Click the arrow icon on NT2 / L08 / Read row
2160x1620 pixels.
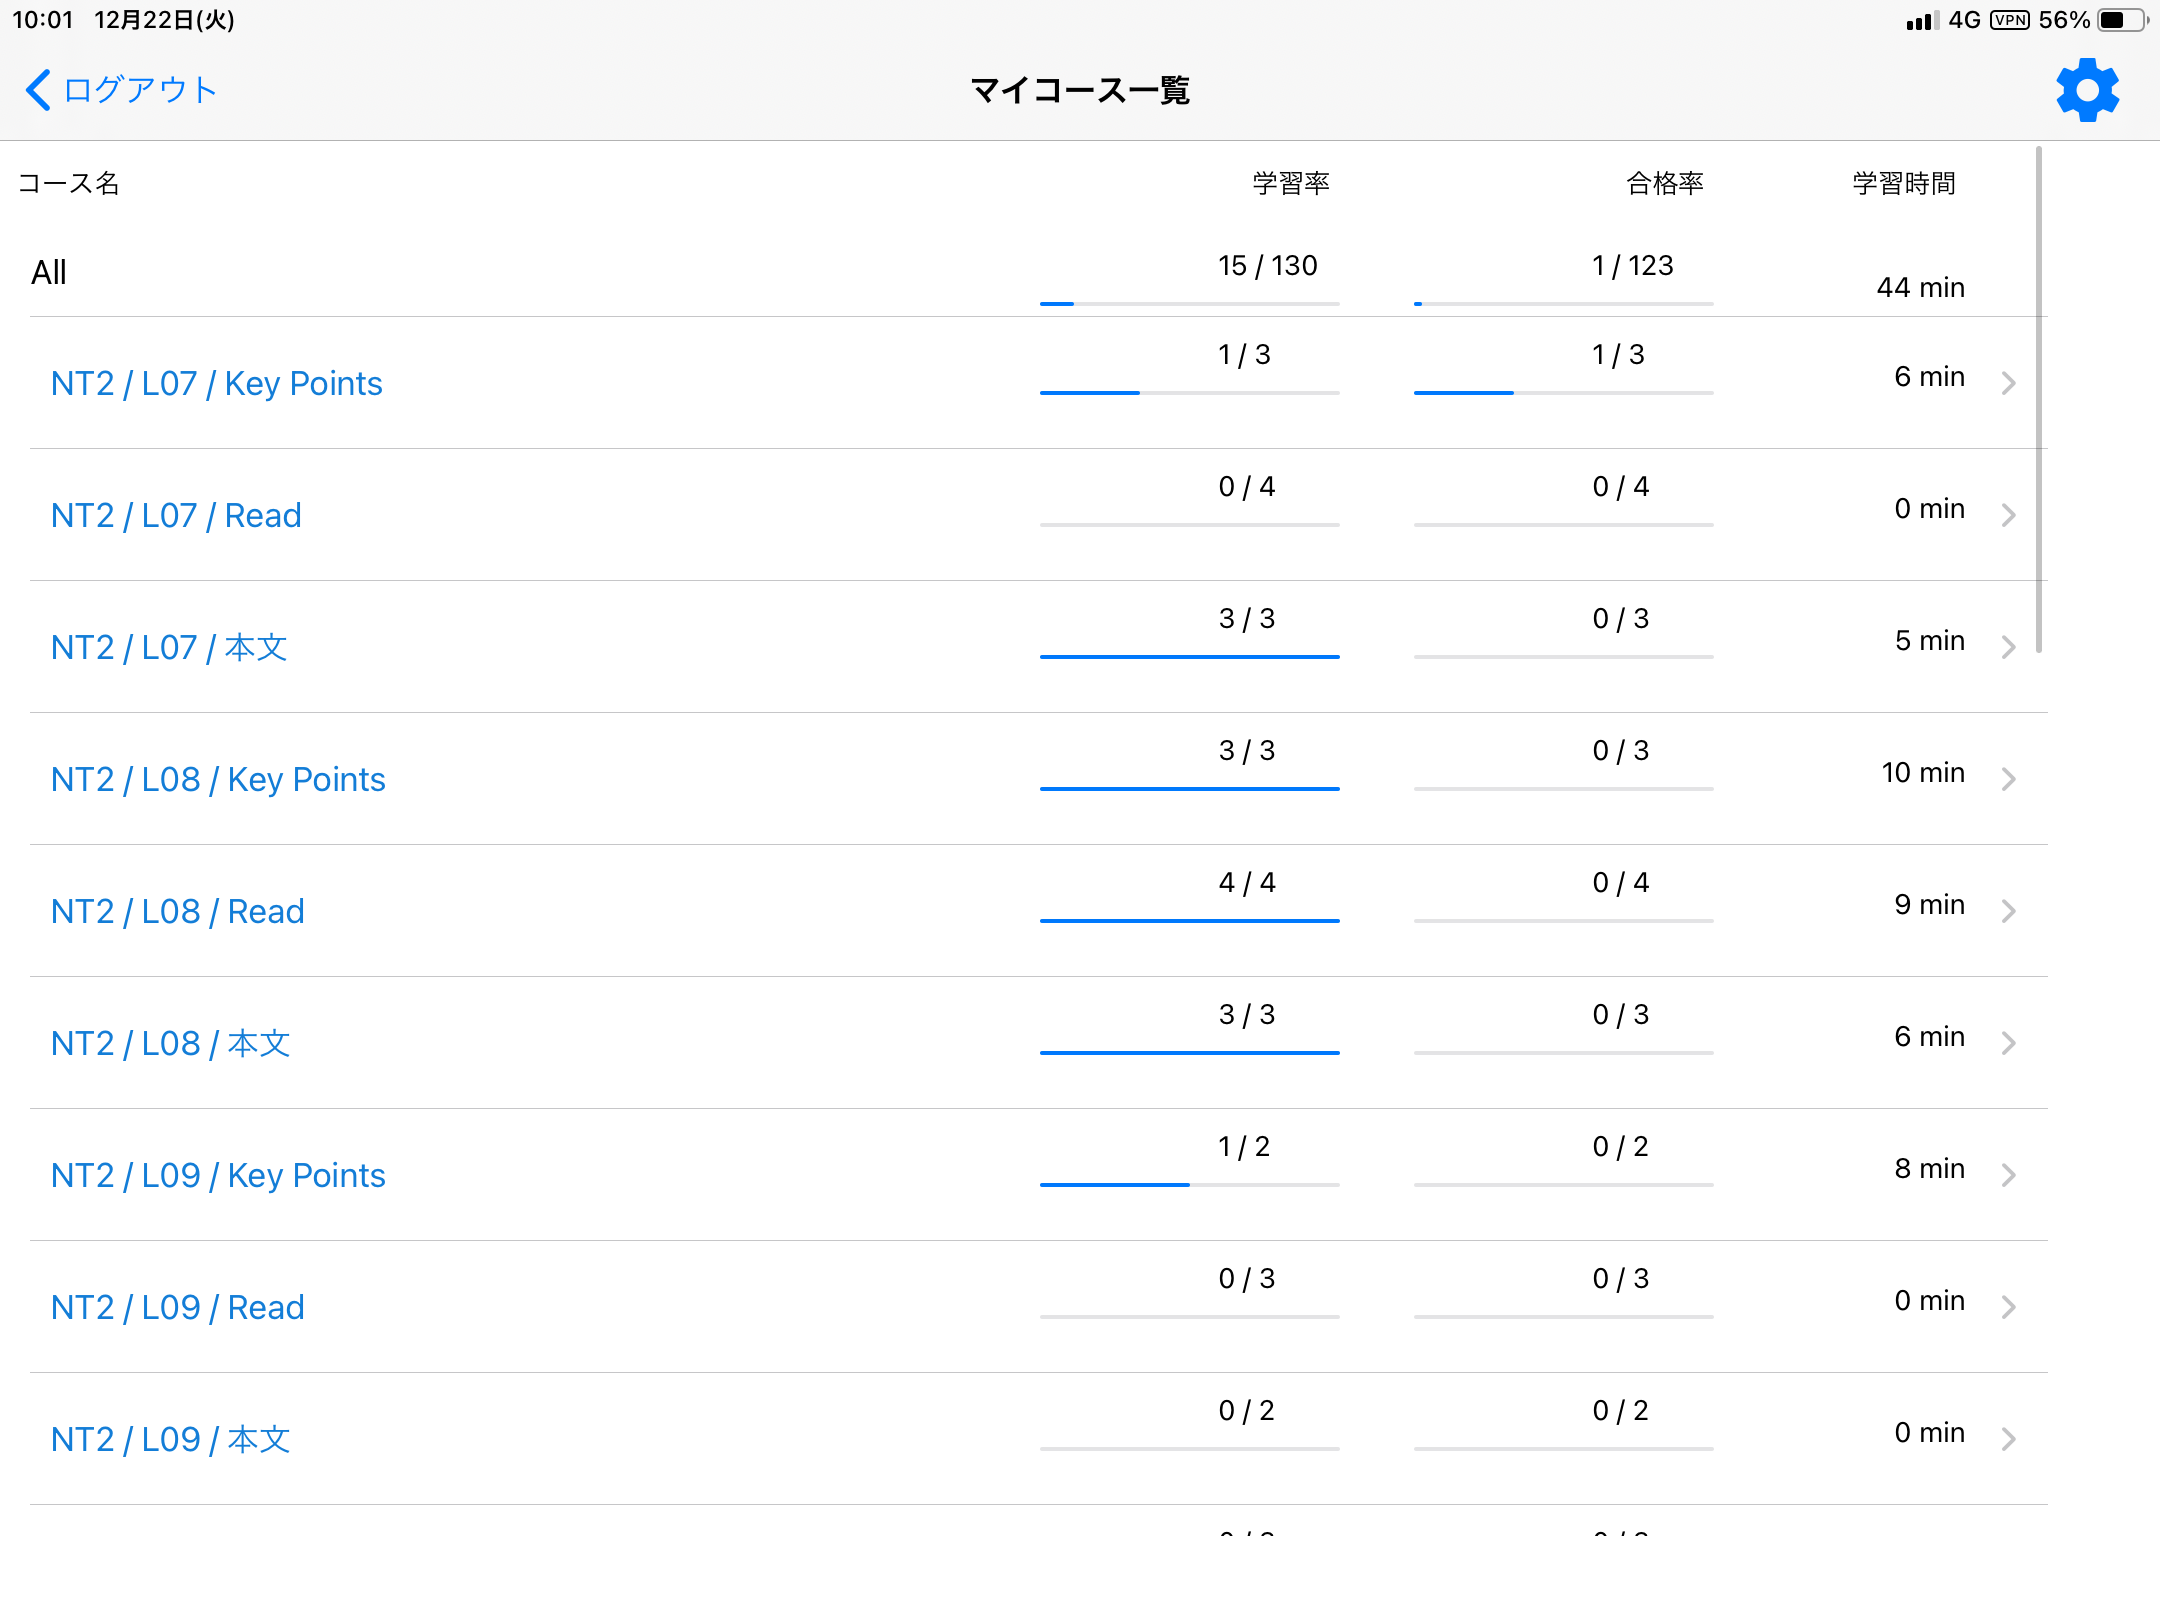click(x=2011, y=911)
